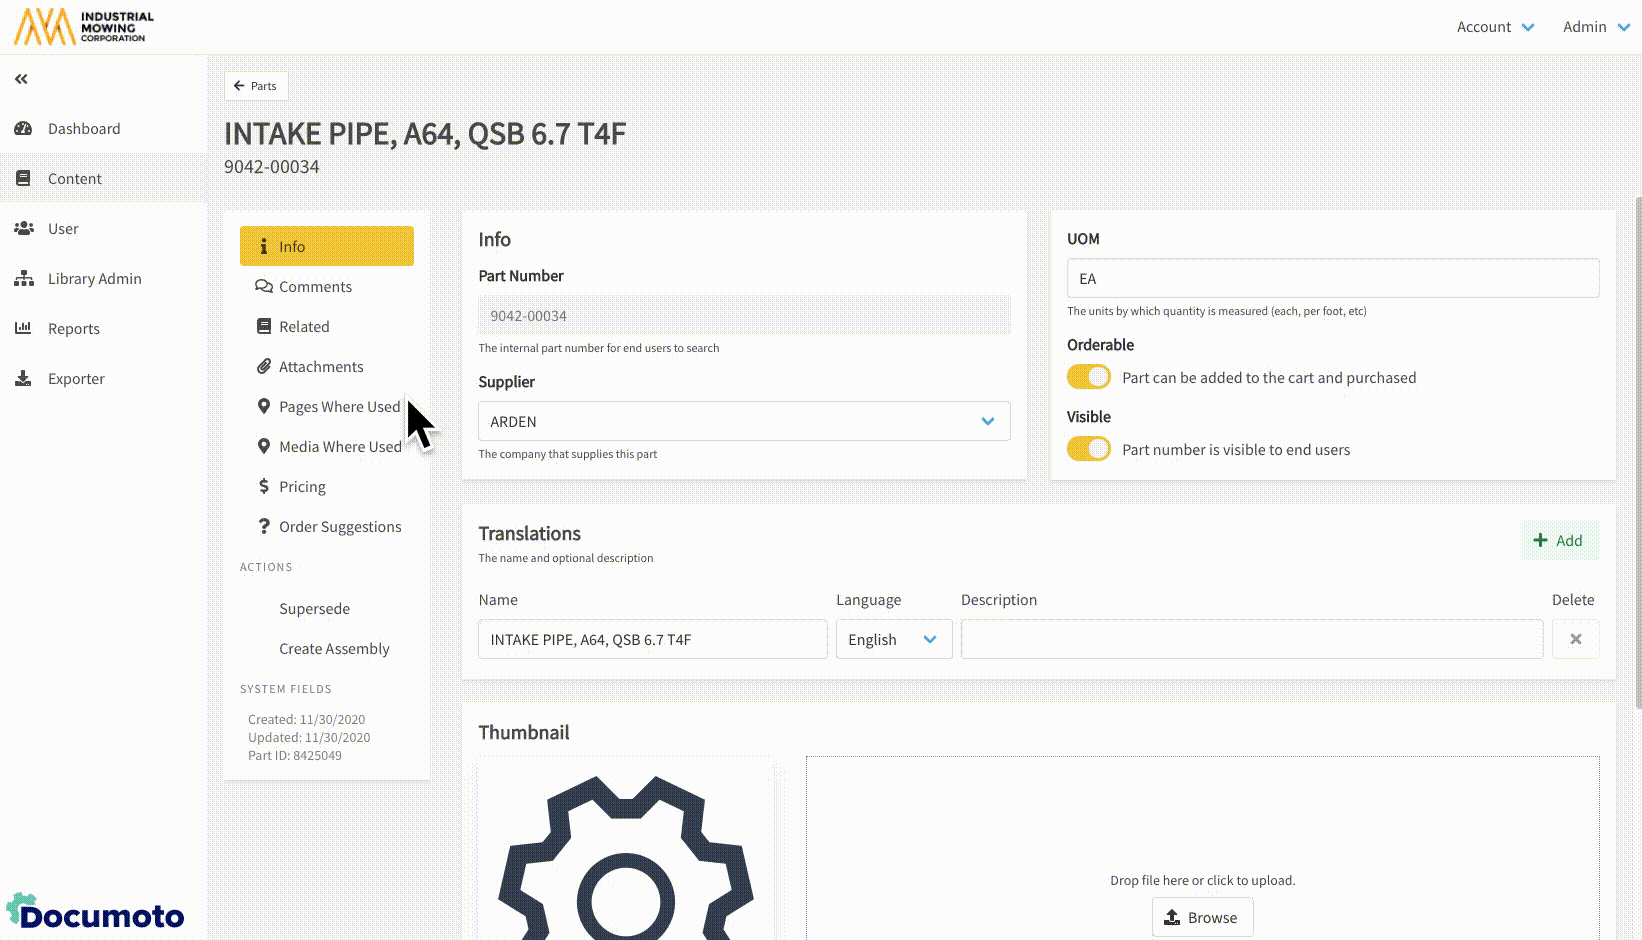Click the Pricing dollar sign icon
Screen dimensions: 1642x940
pyautogui.click(x=264, y=487)
